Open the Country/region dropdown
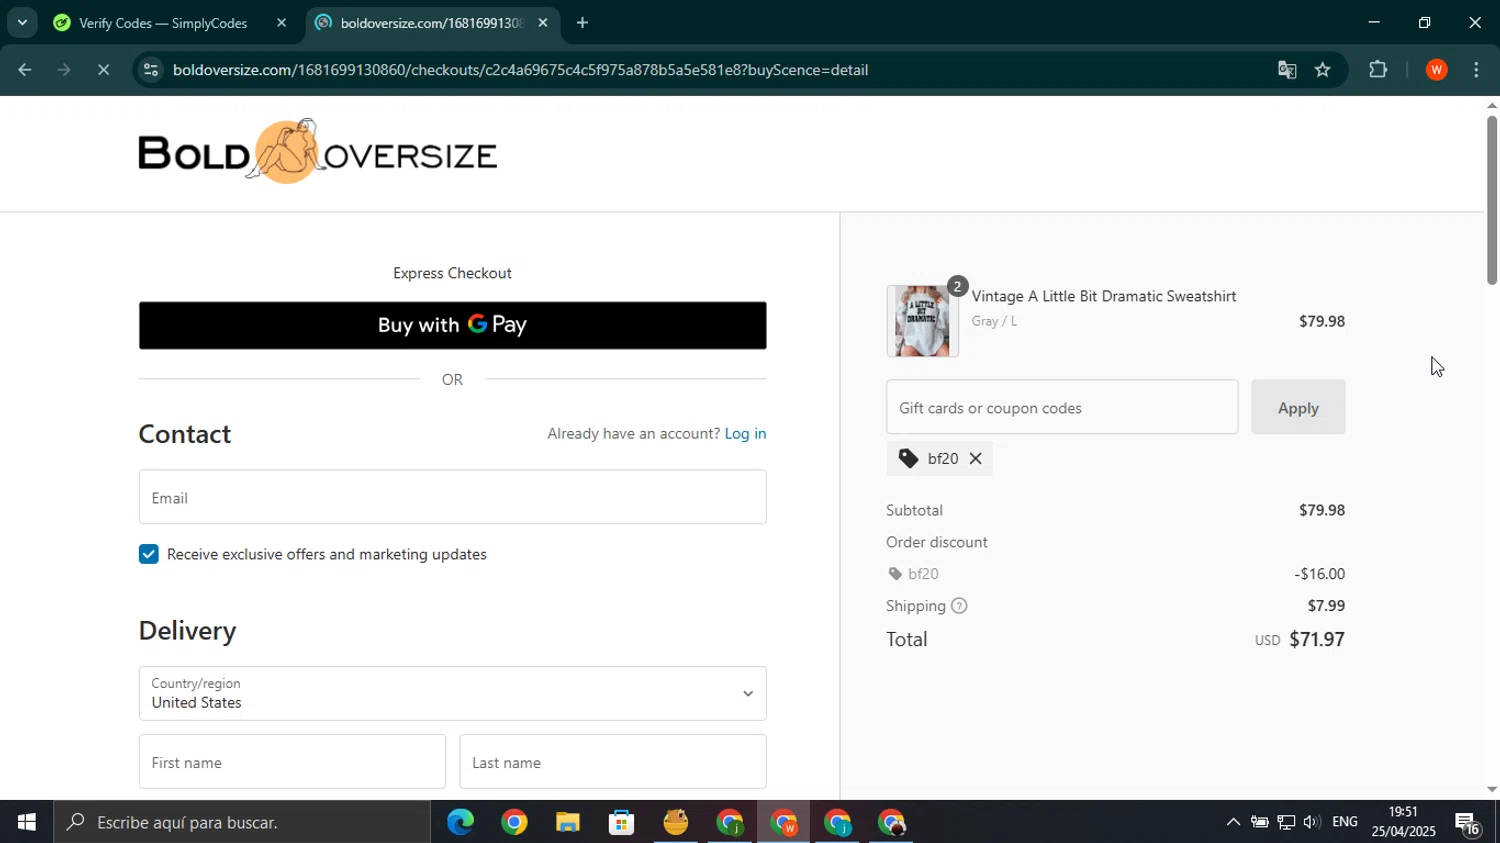This screenshot has width=1500, height=843. (452, 693)
